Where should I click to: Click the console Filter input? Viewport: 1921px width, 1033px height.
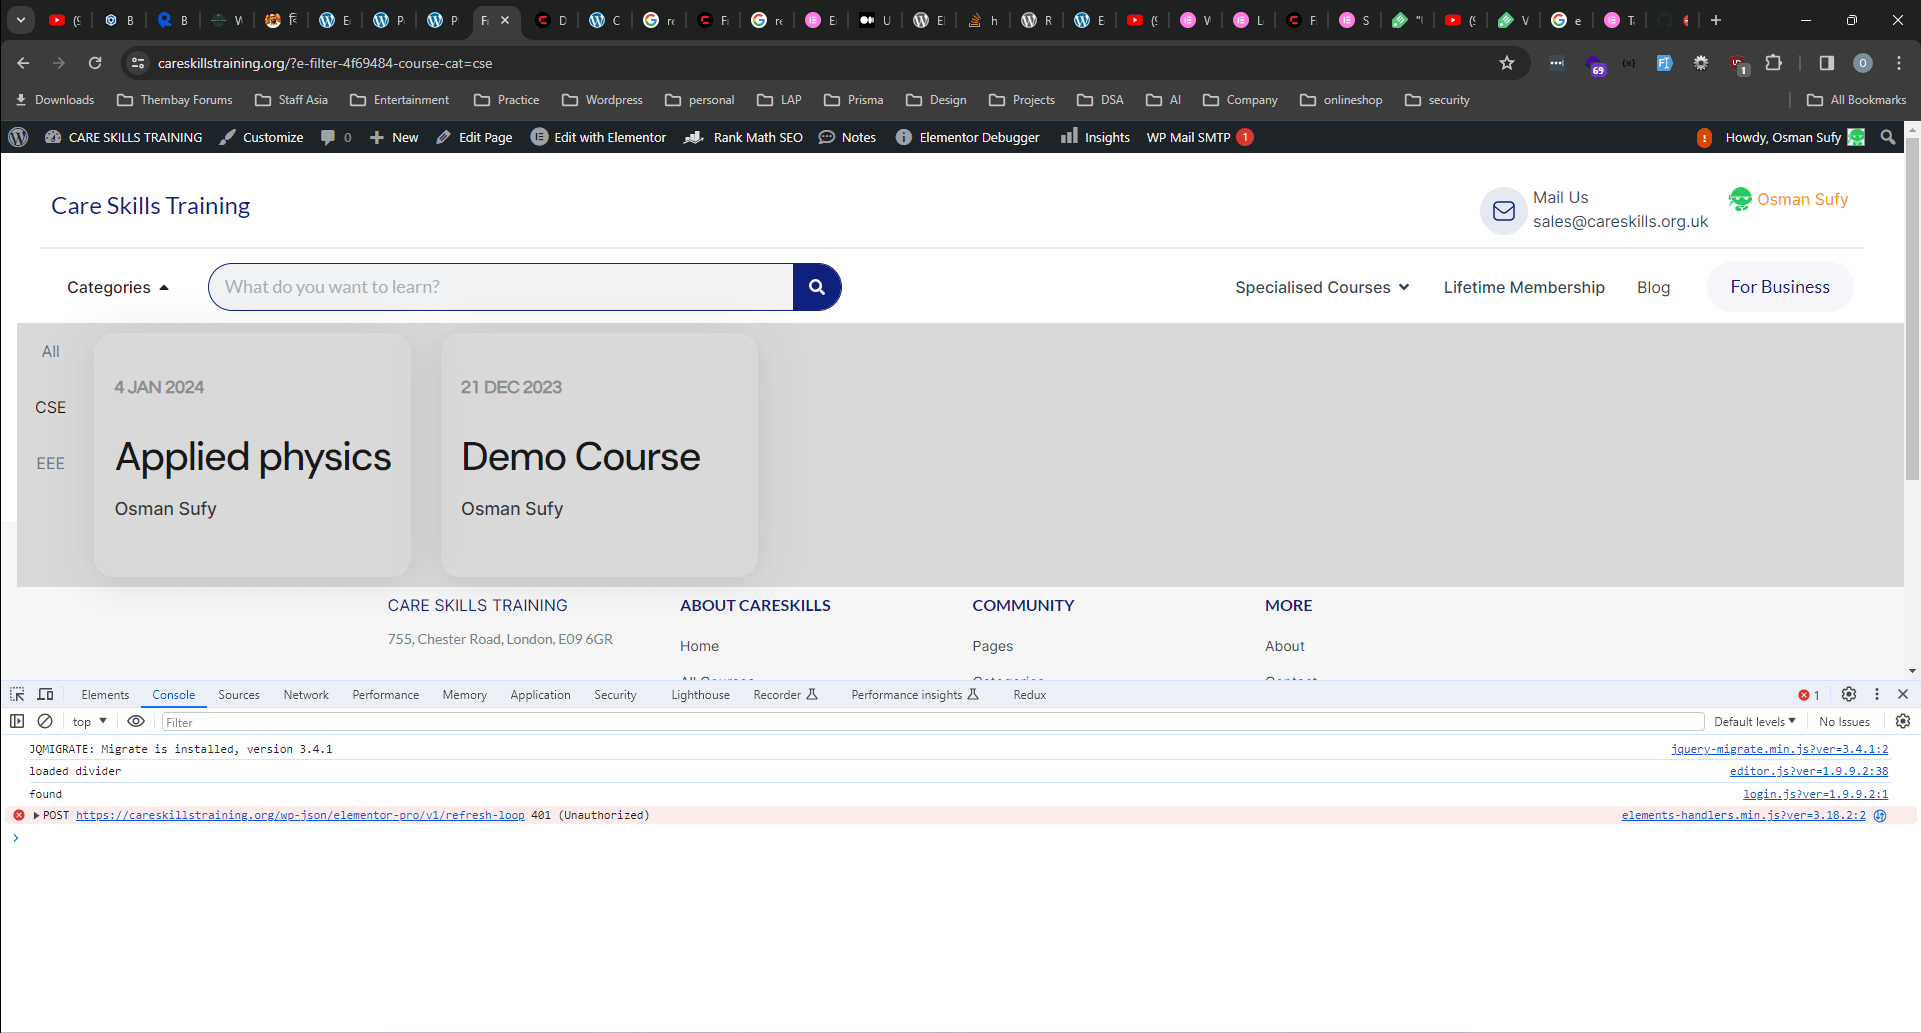click(932, 722)
